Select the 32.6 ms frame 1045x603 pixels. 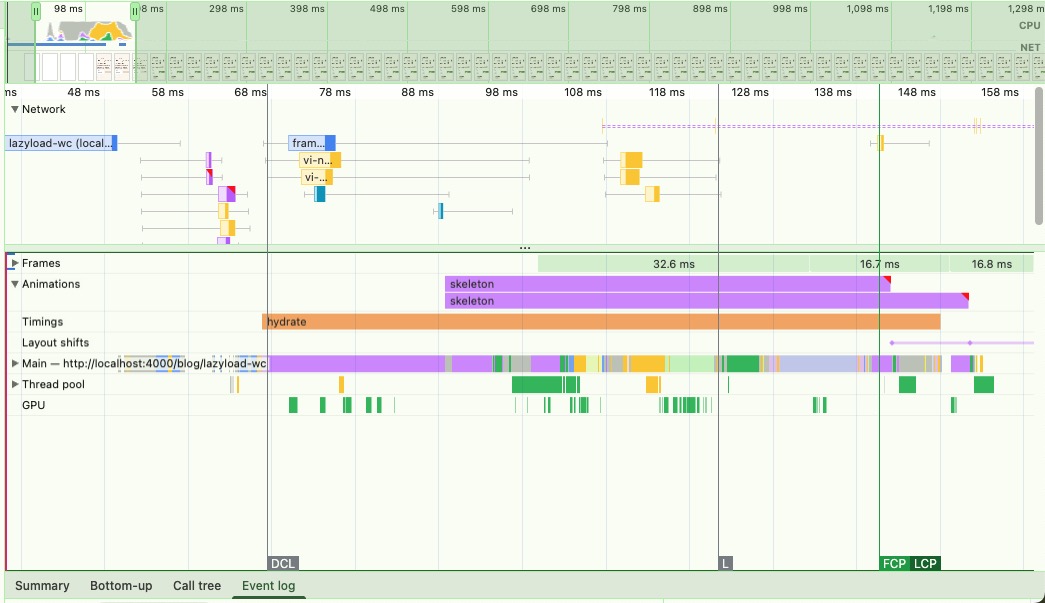coord(673,264)
